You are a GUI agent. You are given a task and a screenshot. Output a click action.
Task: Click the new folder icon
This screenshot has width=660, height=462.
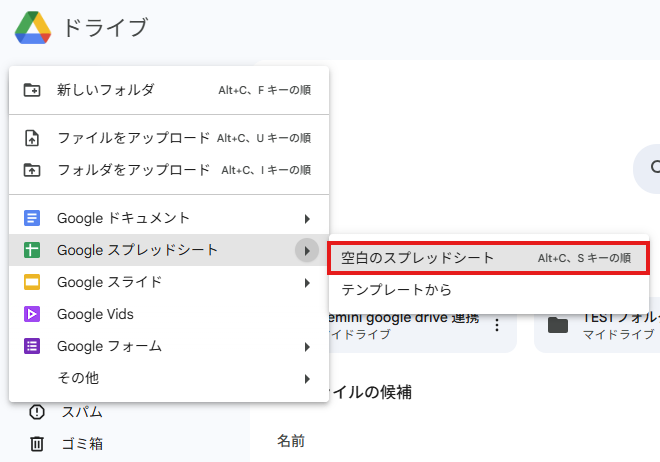[x=32, y=90]
